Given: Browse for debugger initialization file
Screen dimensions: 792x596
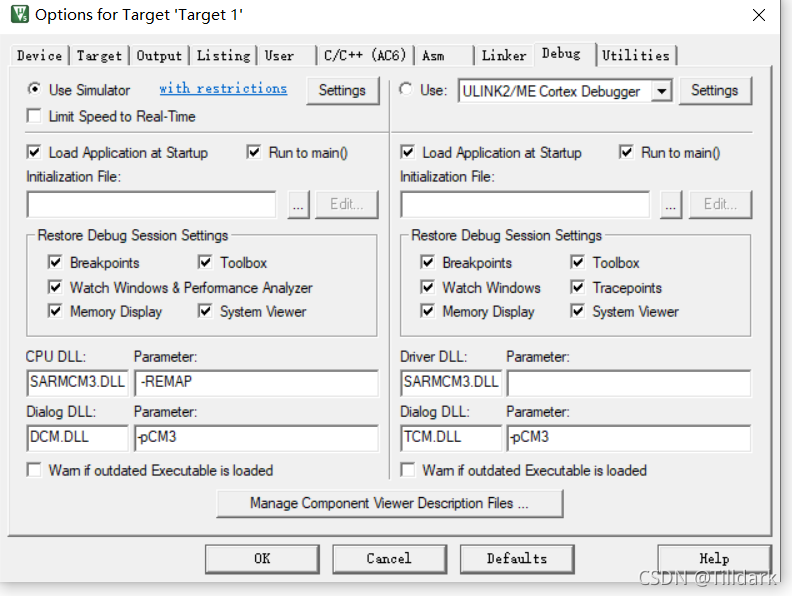Looking at the screenshot, I should pyautogui.click(x=671, y=205).
